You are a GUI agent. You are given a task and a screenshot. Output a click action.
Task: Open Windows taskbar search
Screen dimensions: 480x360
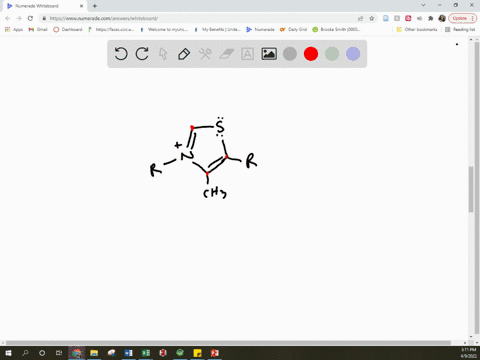tap(25, 353)
